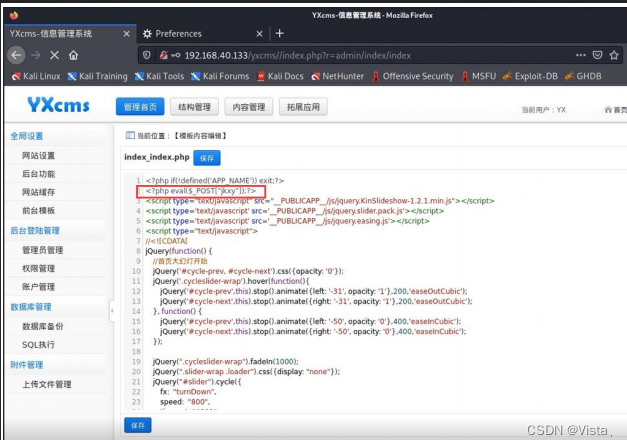Click the jQuery(function() { code line

[179, 251]
